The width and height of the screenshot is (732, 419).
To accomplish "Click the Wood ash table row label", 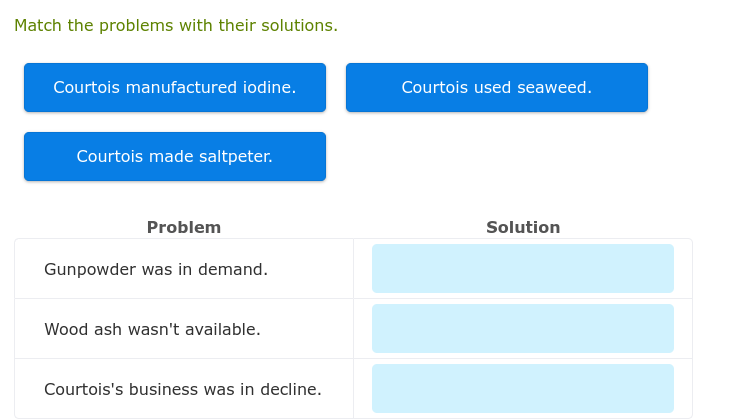I will coord(152,329).
